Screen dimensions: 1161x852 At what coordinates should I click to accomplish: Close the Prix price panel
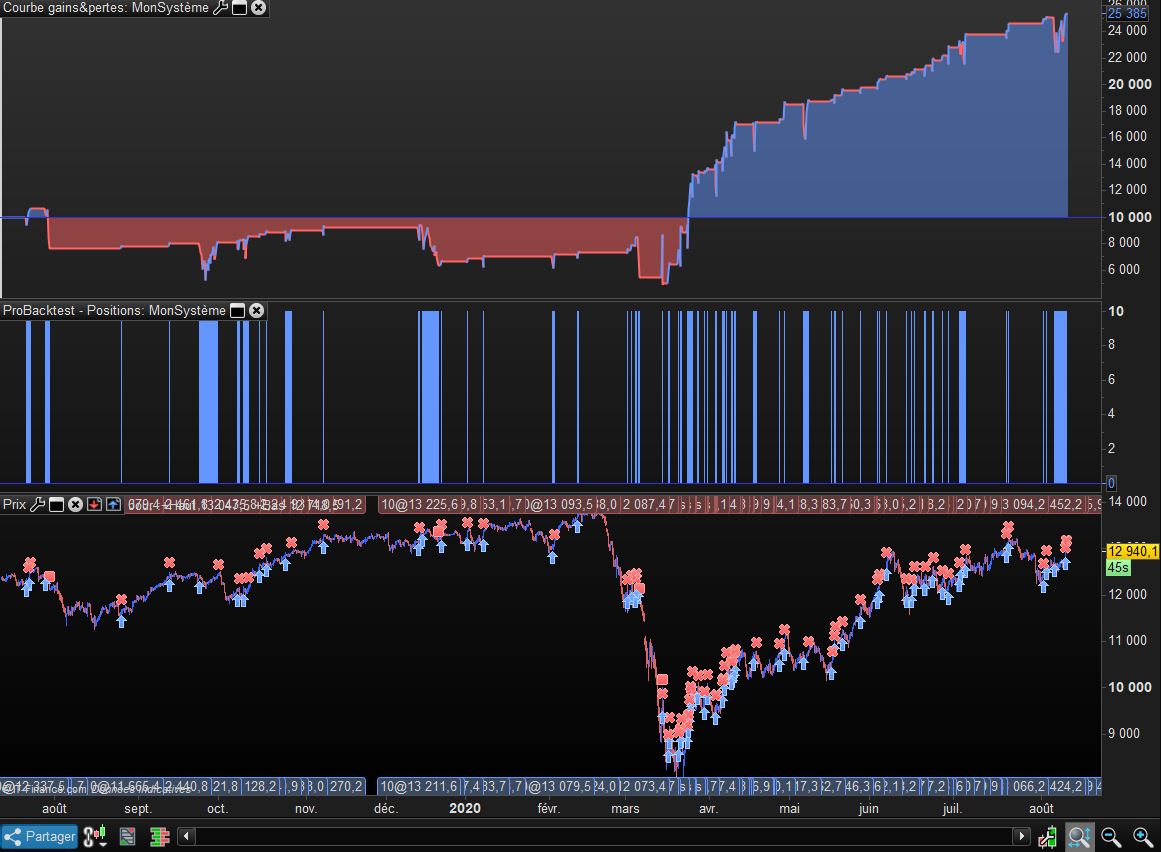click(x=76, y=505)
